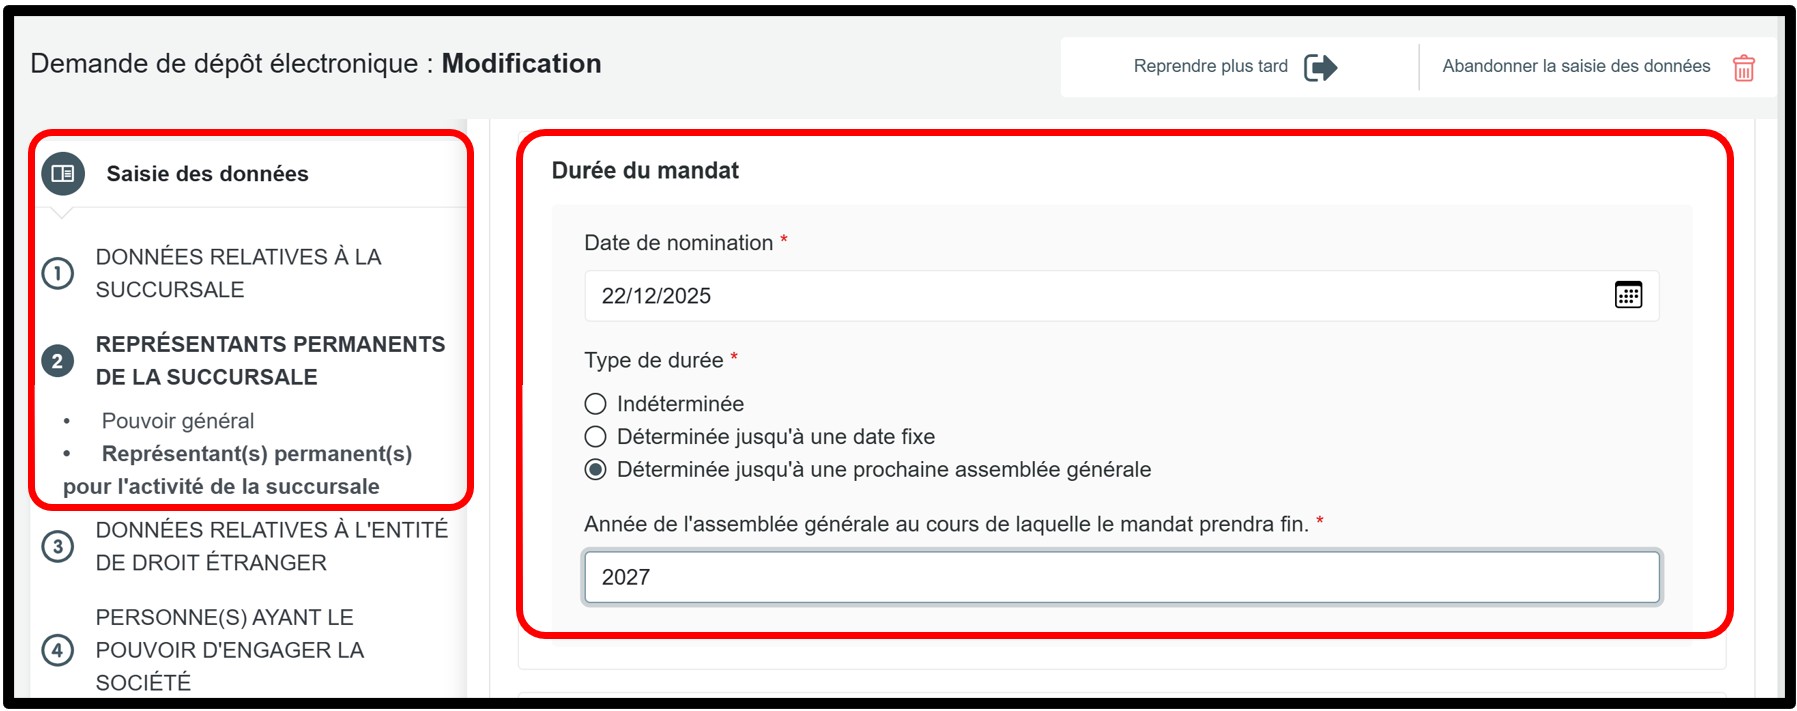Click the step 1 circle icon
The width and height of the screenshot is (1797, 711).
coord(58,273)
